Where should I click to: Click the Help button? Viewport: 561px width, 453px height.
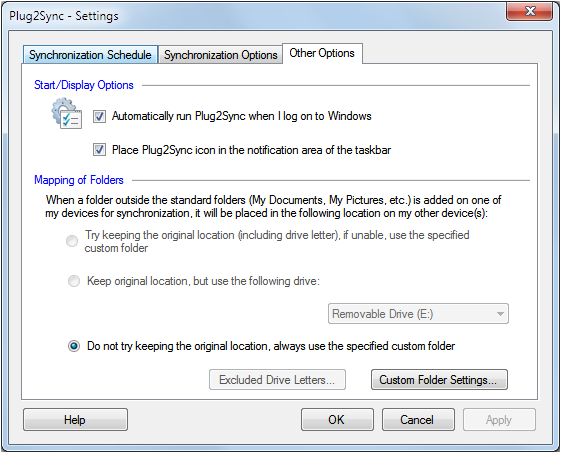click(x=75, y=420)
